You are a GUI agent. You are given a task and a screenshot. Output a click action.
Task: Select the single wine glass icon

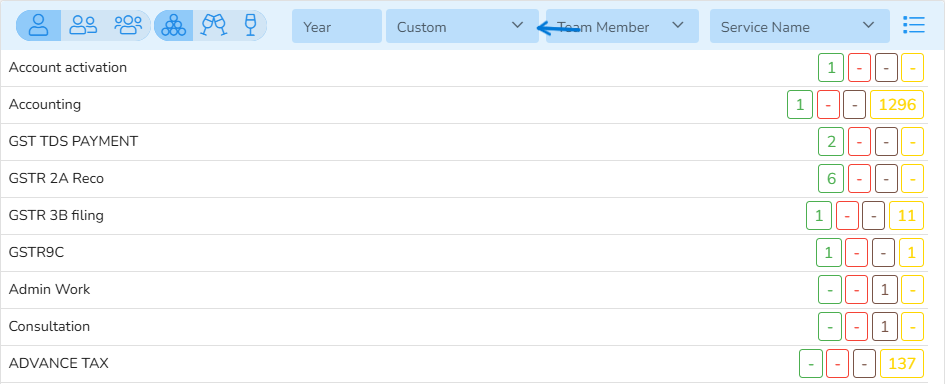[x=250, y=25]
